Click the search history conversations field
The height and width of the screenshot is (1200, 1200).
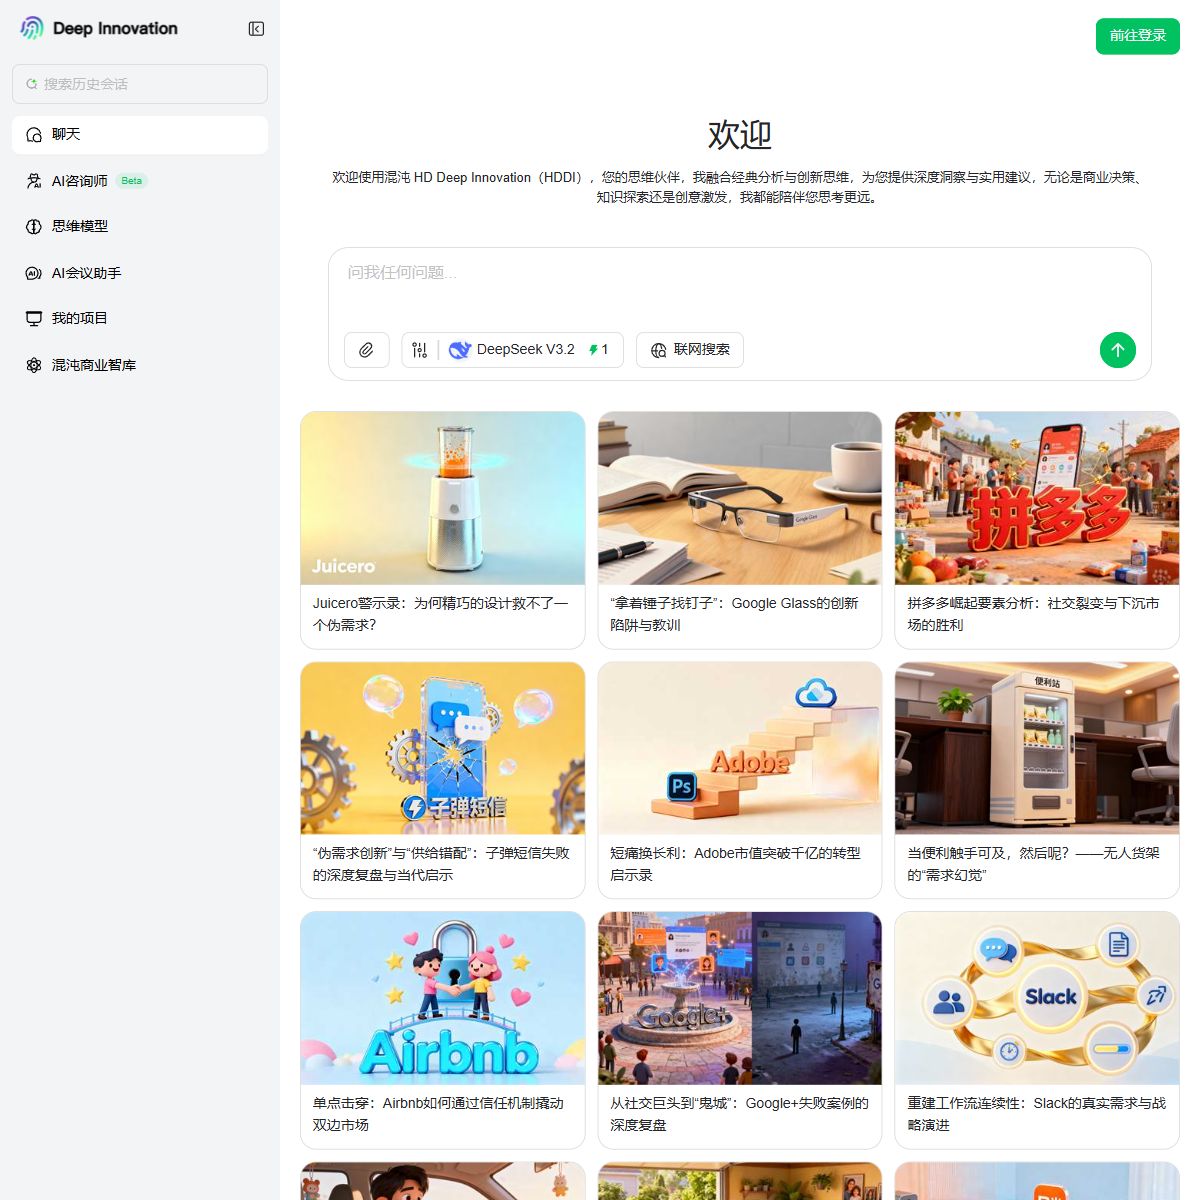pyautogui.click(x=140, y=84)
